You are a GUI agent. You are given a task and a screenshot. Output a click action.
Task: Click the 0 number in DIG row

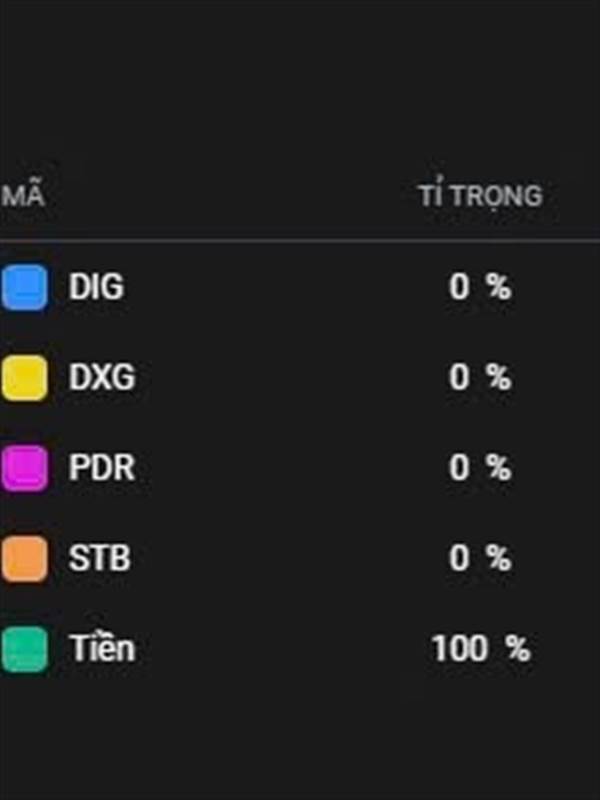[459, 287]
